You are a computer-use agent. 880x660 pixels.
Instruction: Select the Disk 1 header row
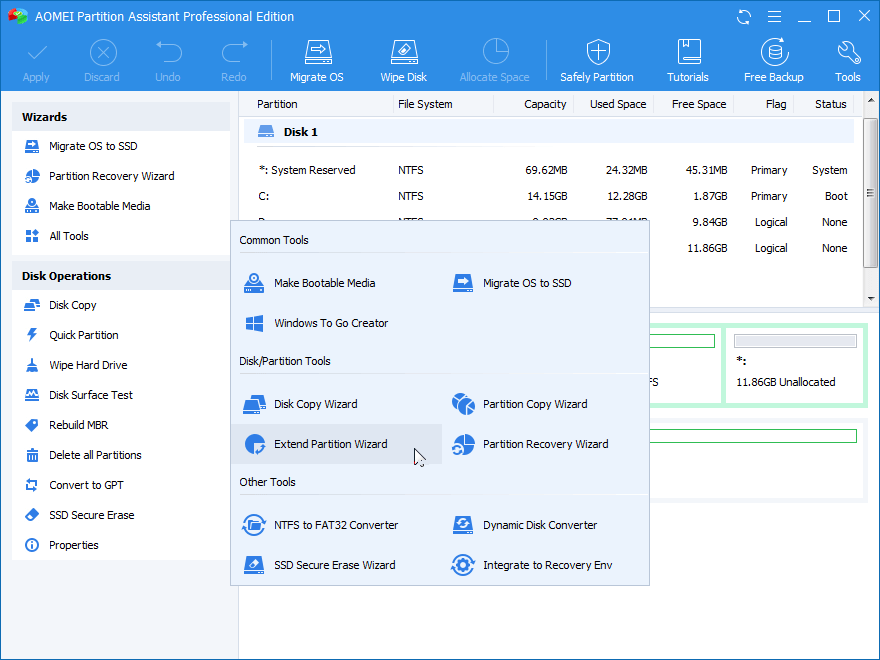549,132
